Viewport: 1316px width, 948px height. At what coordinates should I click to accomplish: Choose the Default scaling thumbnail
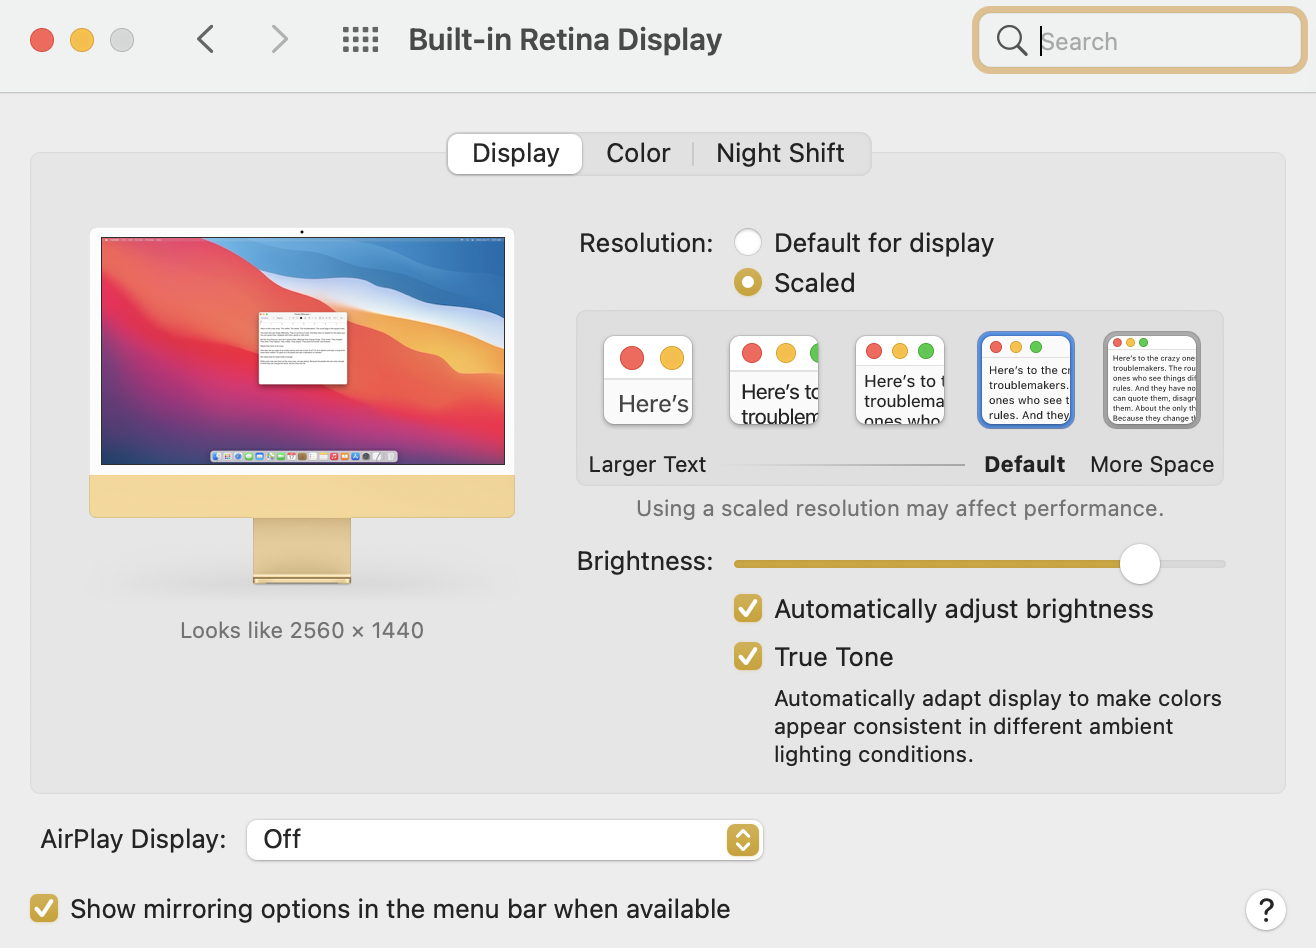(x=1026, y=380)
